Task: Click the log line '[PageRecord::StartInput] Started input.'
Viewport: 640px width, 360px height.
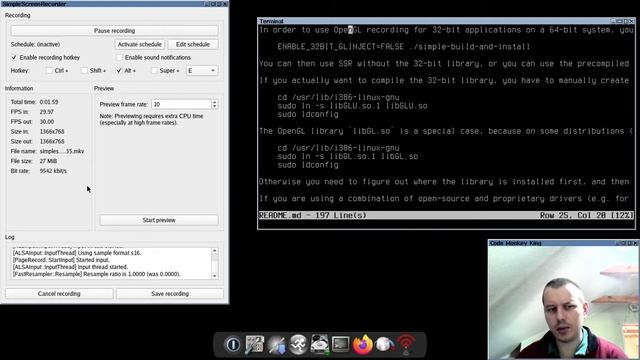Action: [x=61, y=260]
